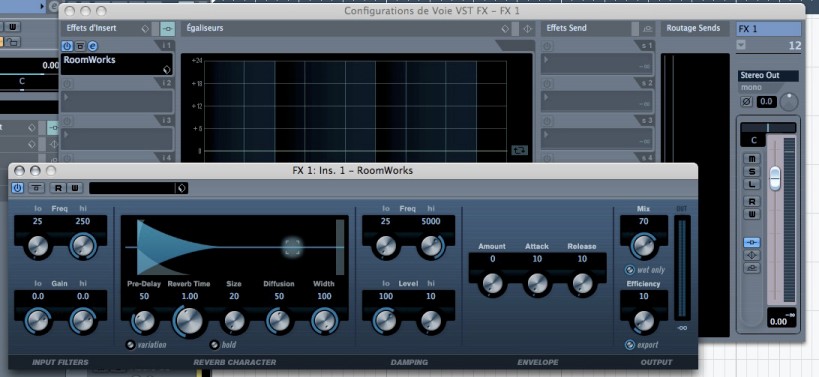Click the Input Filters lo Gain knob
This screenshot has width=819, height=377.
(38, 321)
